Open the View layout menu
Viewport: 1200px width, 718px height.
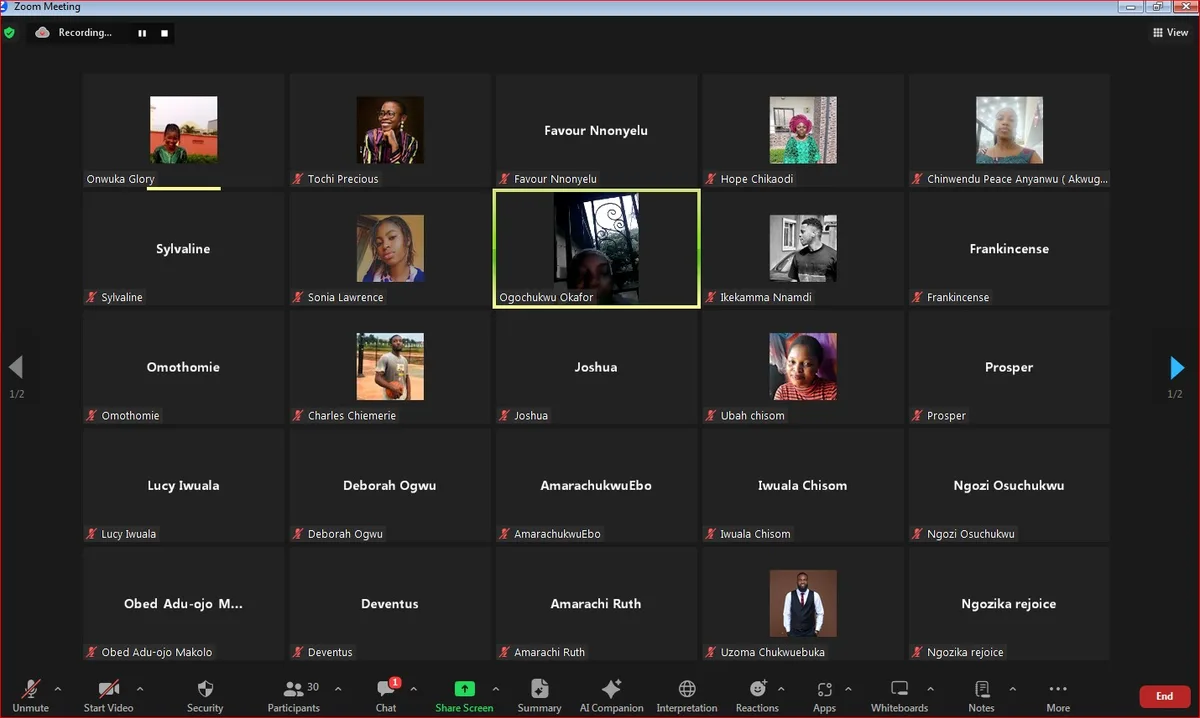click(x=1170, y=33)
